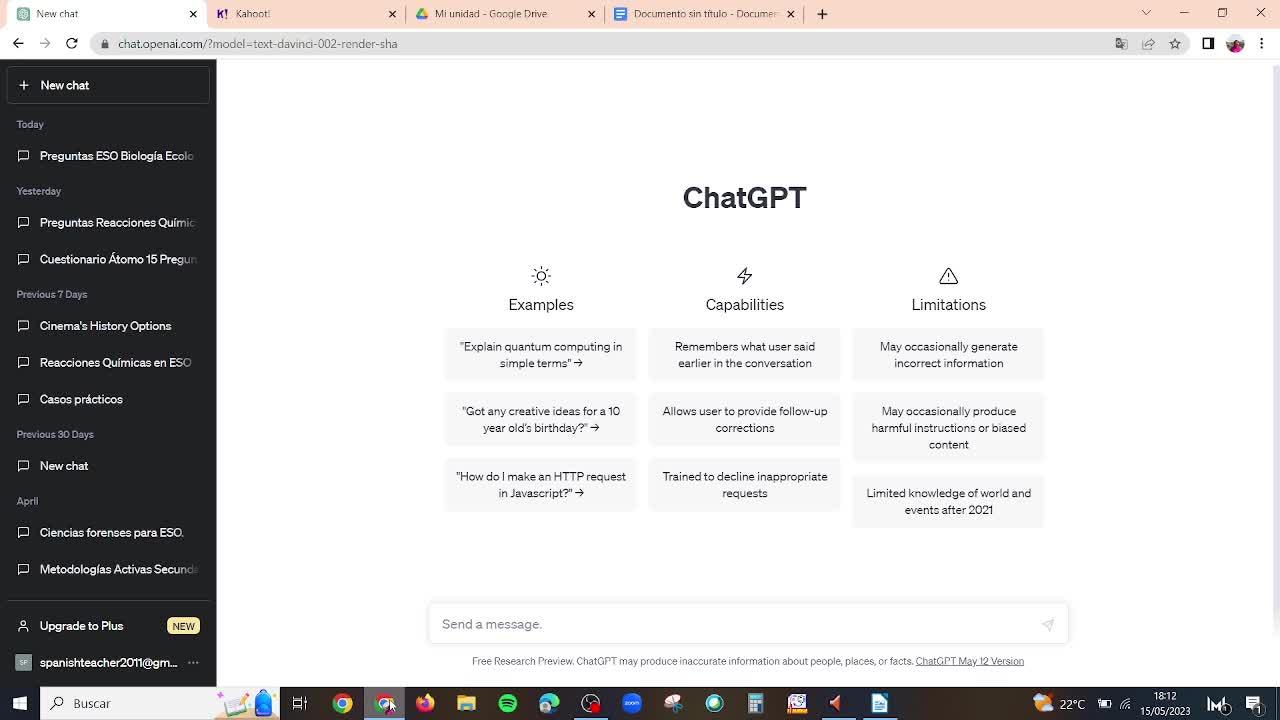Open Spotify from the taskbar
Image resolution: width=1280 pixels, height=720 pixels.
[x=508, y=703]
